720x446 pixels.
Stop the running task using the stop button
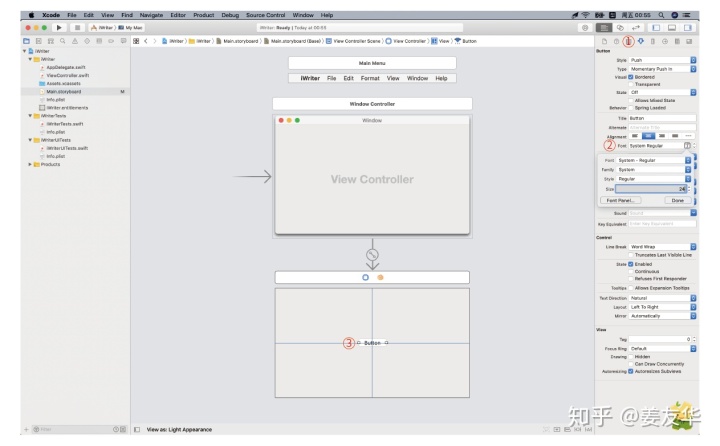(x=77, y=28)
